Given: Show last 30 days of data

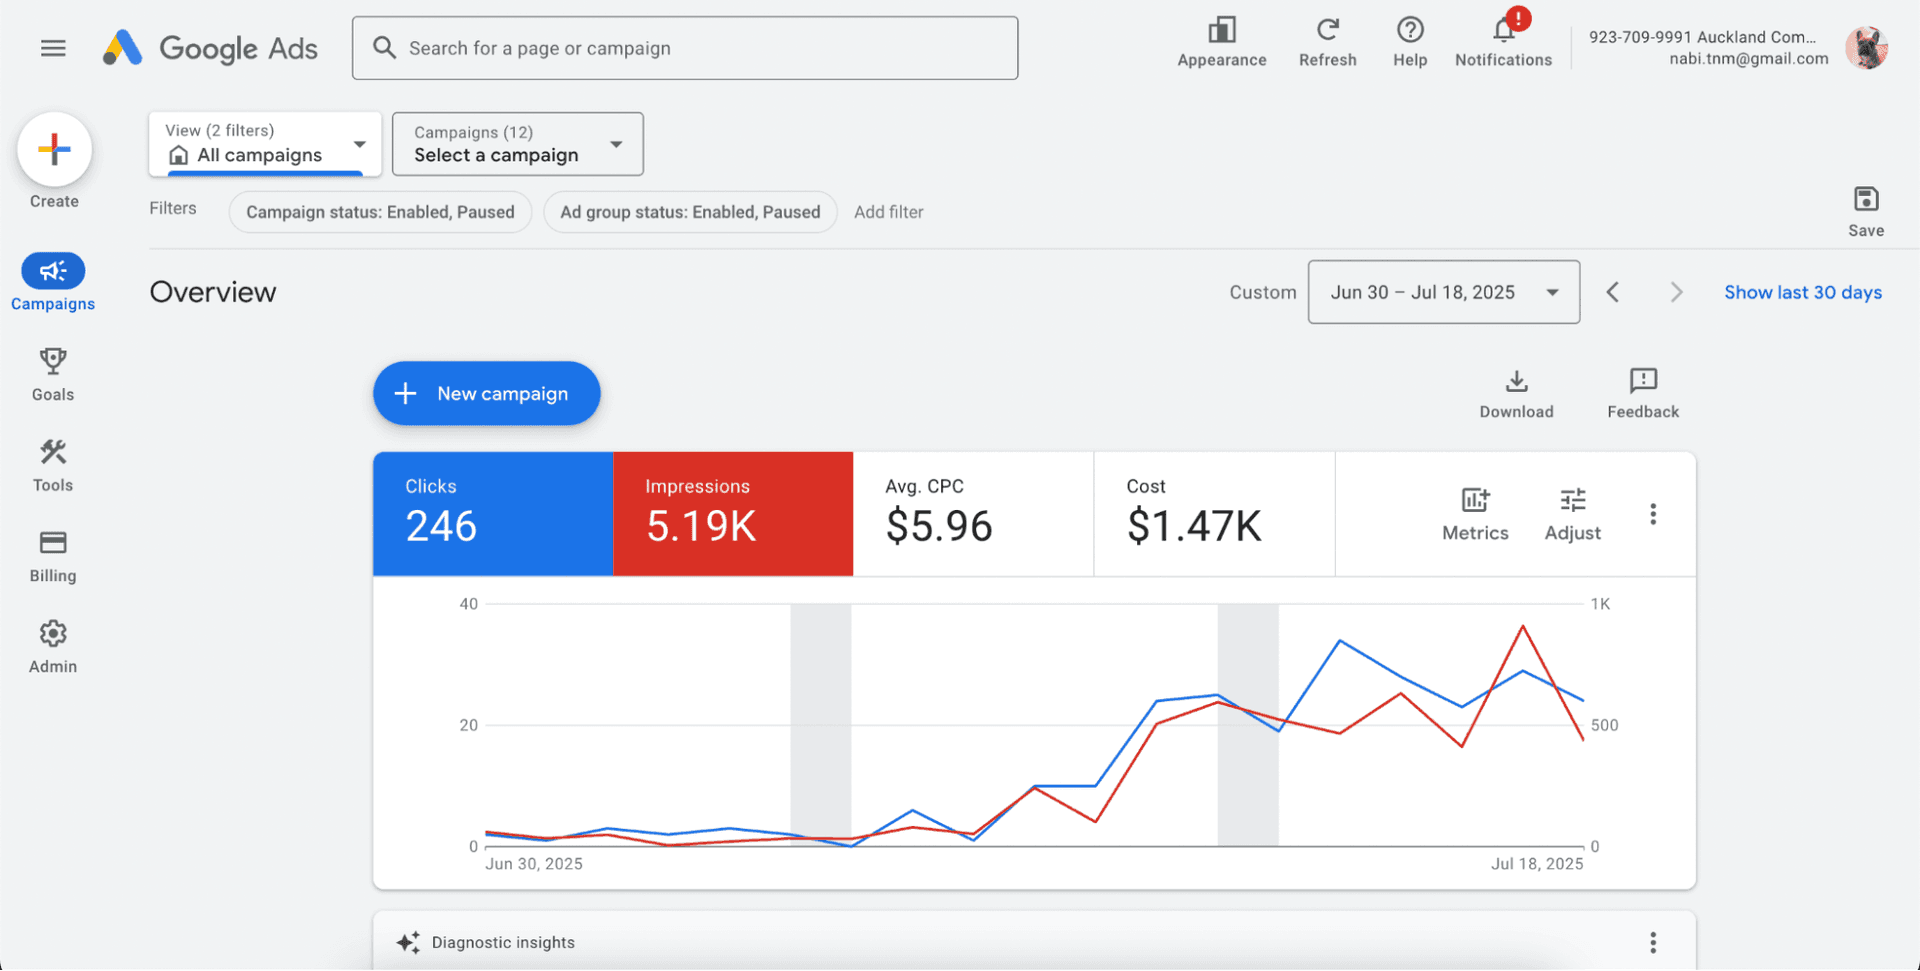Looking at the screenshot, I should [1802, 292].
